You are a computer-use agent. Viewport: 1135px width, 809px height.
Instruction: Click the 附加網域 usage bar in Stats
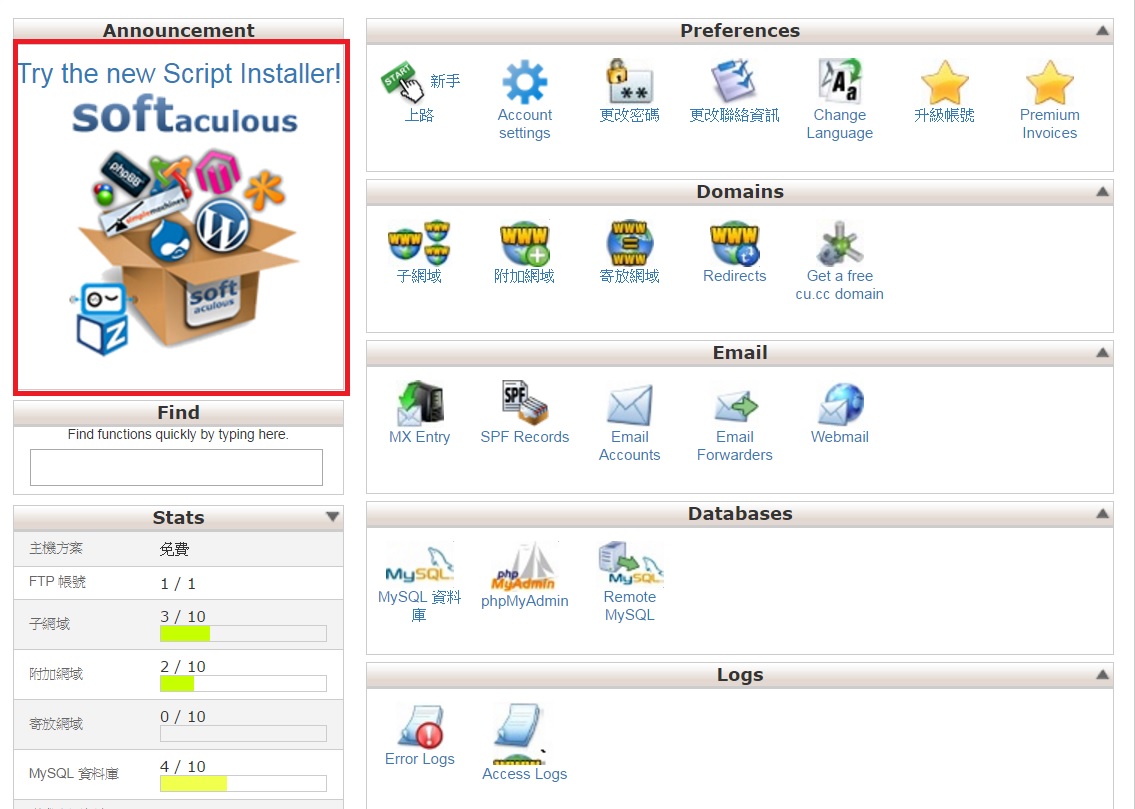(243, 684)
